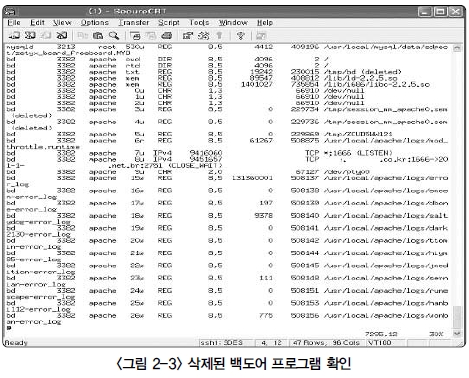Click the vertical scrollbar thumb
The image size is (469, 378).
[457, 317]
